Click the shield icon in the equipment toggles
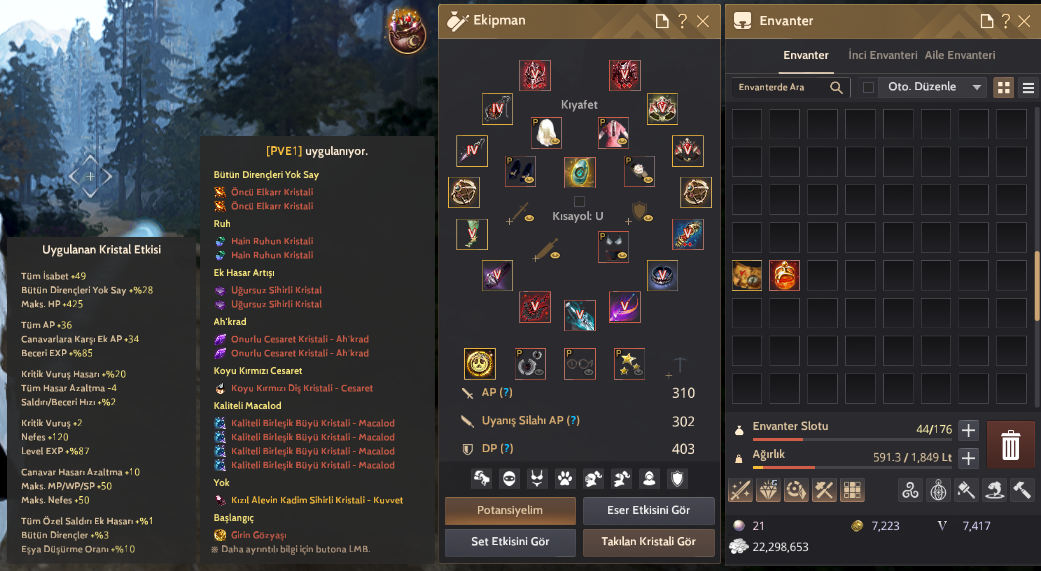1041x571 pixels. point(677,479)
